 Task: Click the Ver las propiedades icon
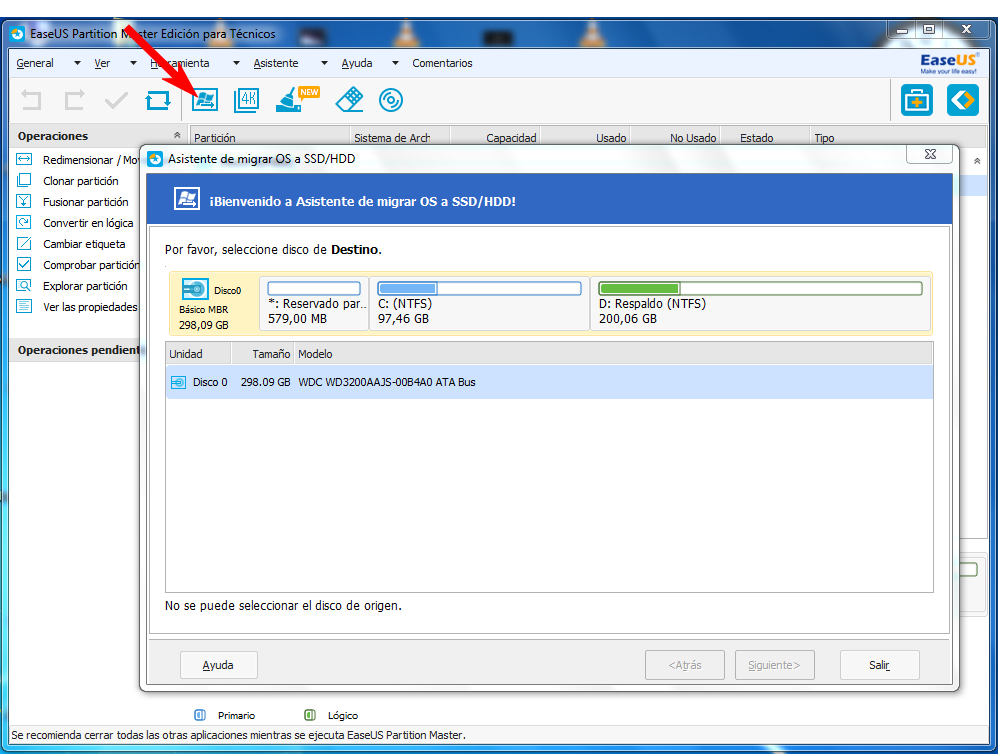(x=24, y=306)
